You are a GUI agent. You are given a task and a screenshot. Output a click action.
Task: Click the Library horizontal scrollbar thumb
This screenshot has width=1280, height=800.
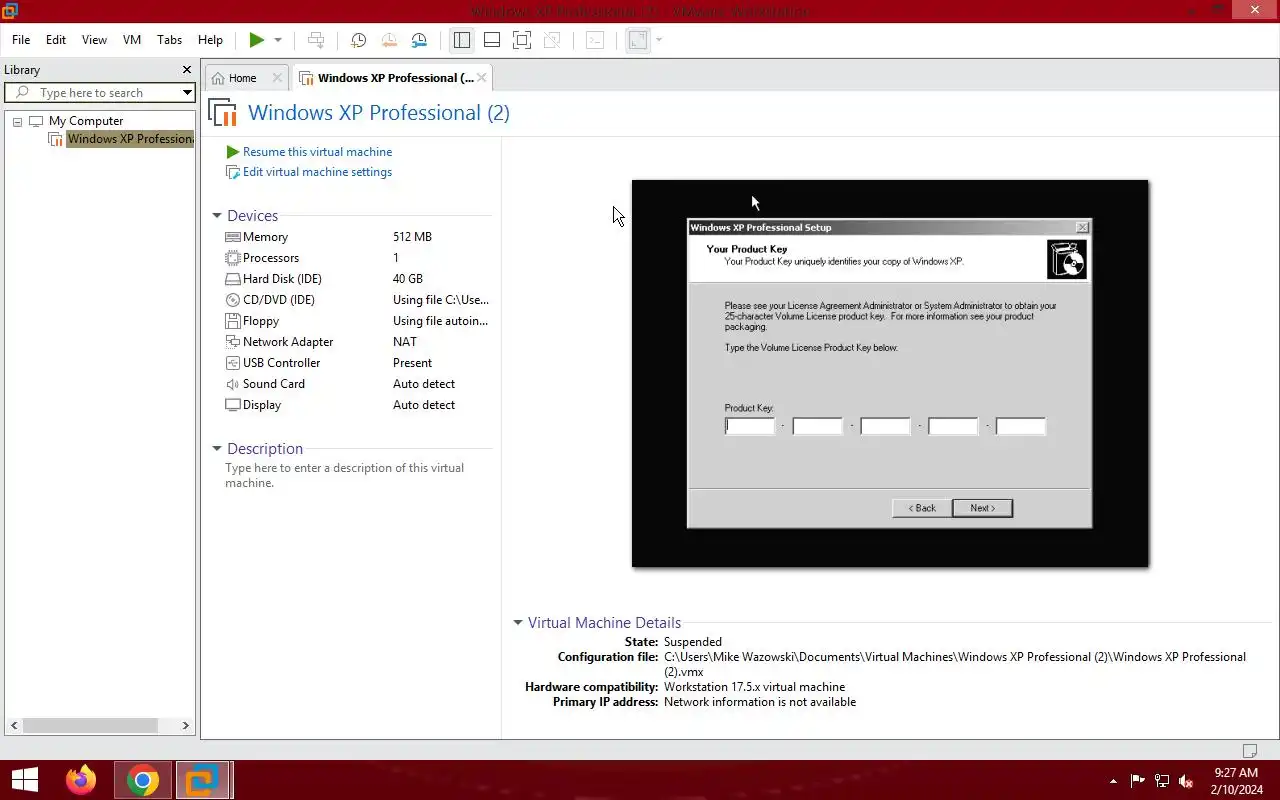pos(90,725)
